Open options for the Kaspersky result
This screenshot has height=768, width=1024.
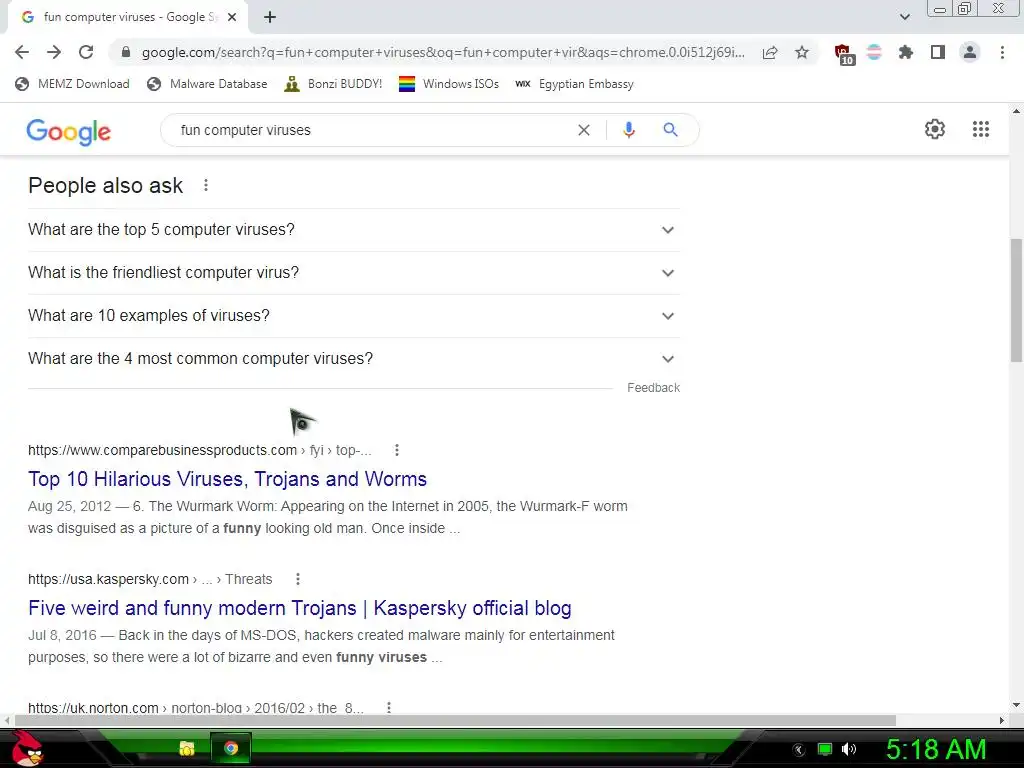click(x=298, y=579)
